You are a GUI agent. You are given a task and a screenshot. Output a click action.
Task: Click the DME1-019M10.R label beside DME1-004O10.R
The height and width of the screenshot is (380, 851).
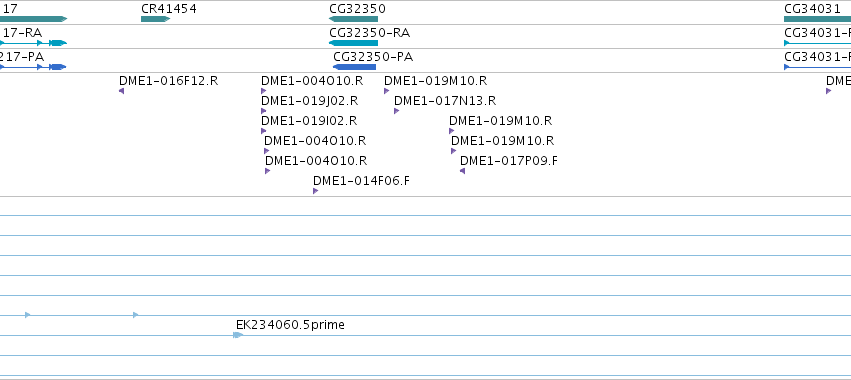[435, 81]
